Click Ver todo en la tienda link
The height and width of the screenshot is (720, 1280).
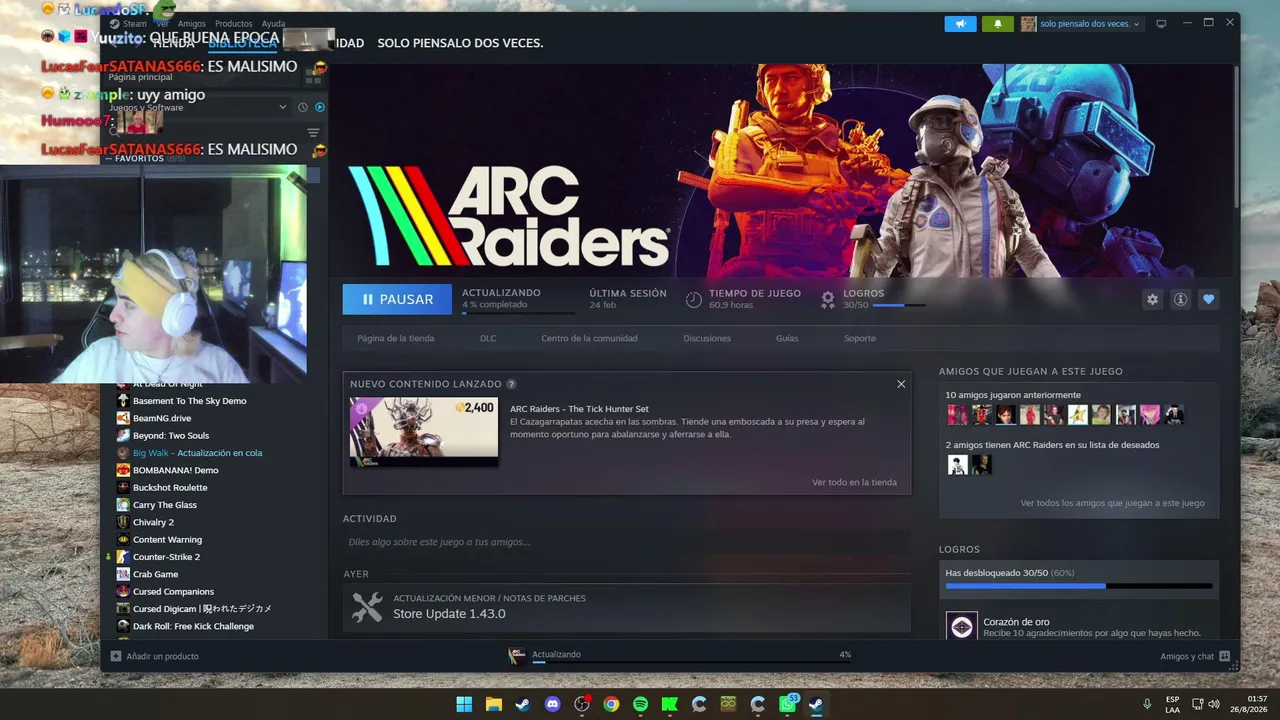click(855, 482)
